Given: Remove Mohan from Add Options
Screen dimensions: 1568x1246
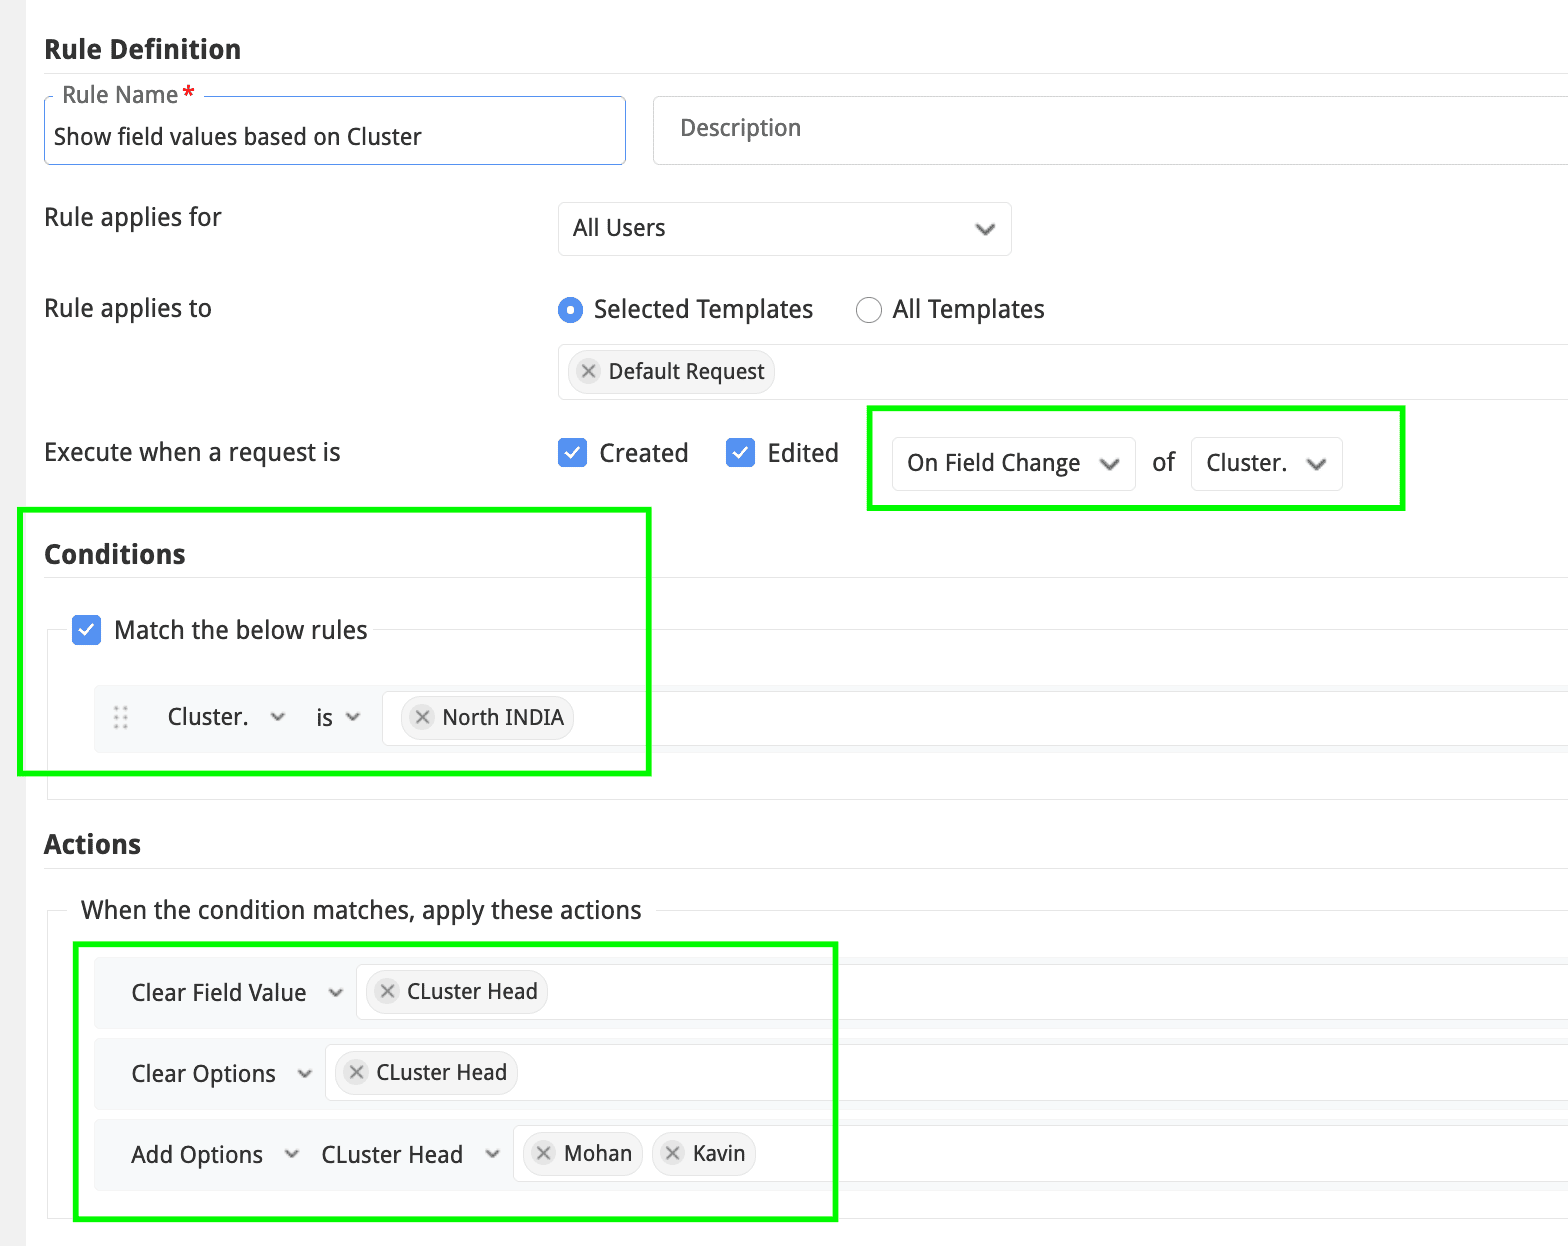Looking at the screenshot, I should (x=544, y=1153).
